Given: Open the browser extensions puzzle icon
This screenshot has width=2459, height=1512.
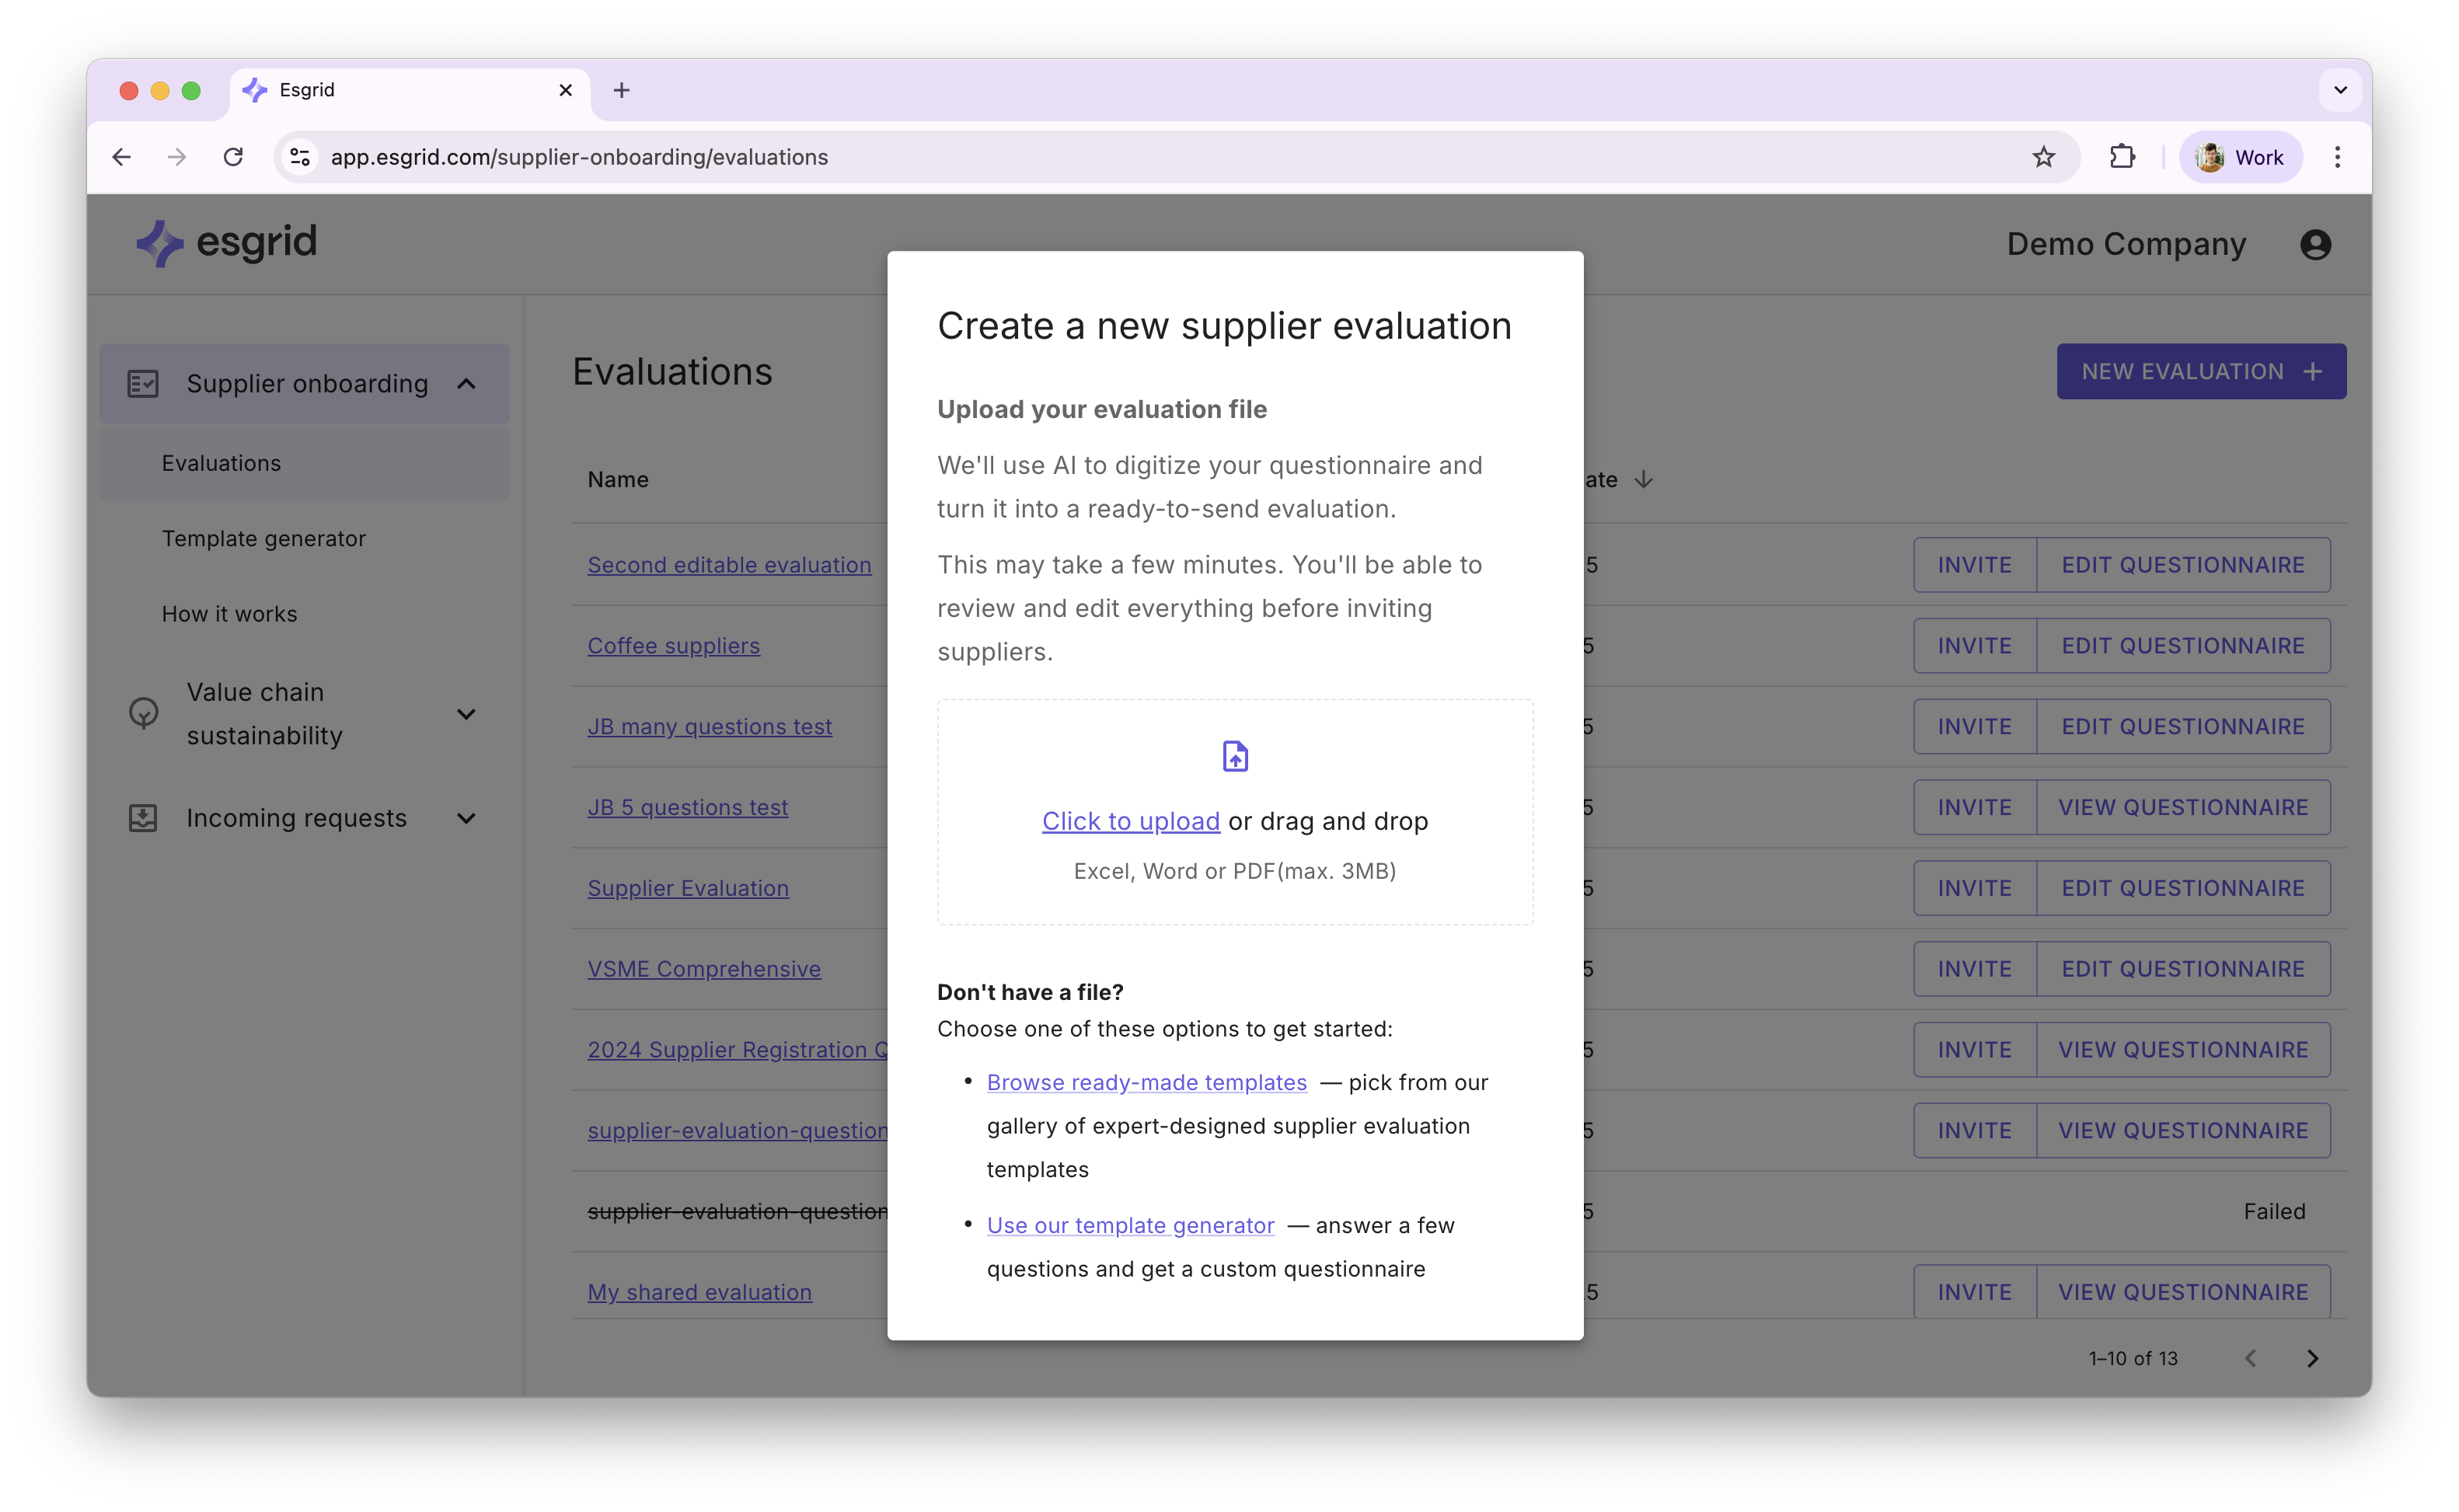Looking at the screenshot, I should (2123, 157).
